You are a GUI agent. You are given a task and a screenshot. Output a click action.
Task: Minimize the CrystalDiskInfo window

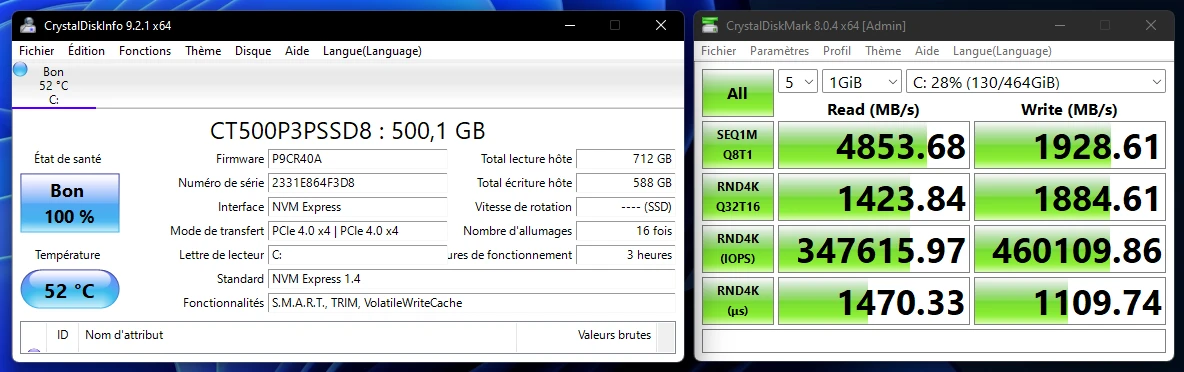pyautogui.click(x=569, y=25)
